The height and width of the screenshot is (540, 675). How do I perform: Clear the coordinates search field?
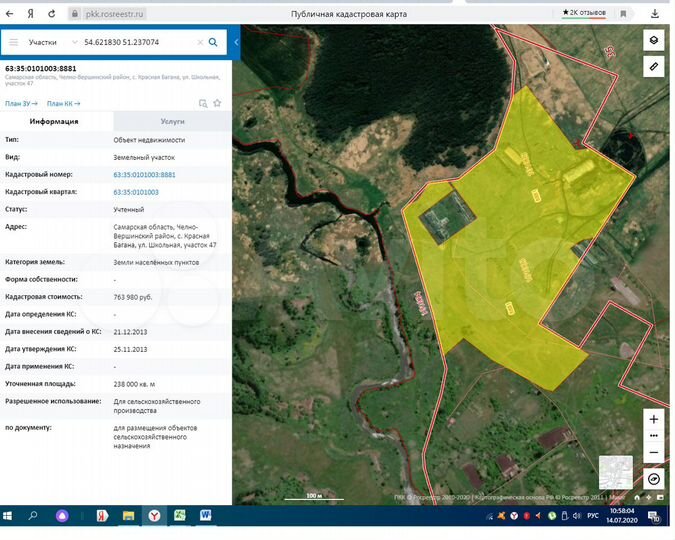click(x=200, y=42)
